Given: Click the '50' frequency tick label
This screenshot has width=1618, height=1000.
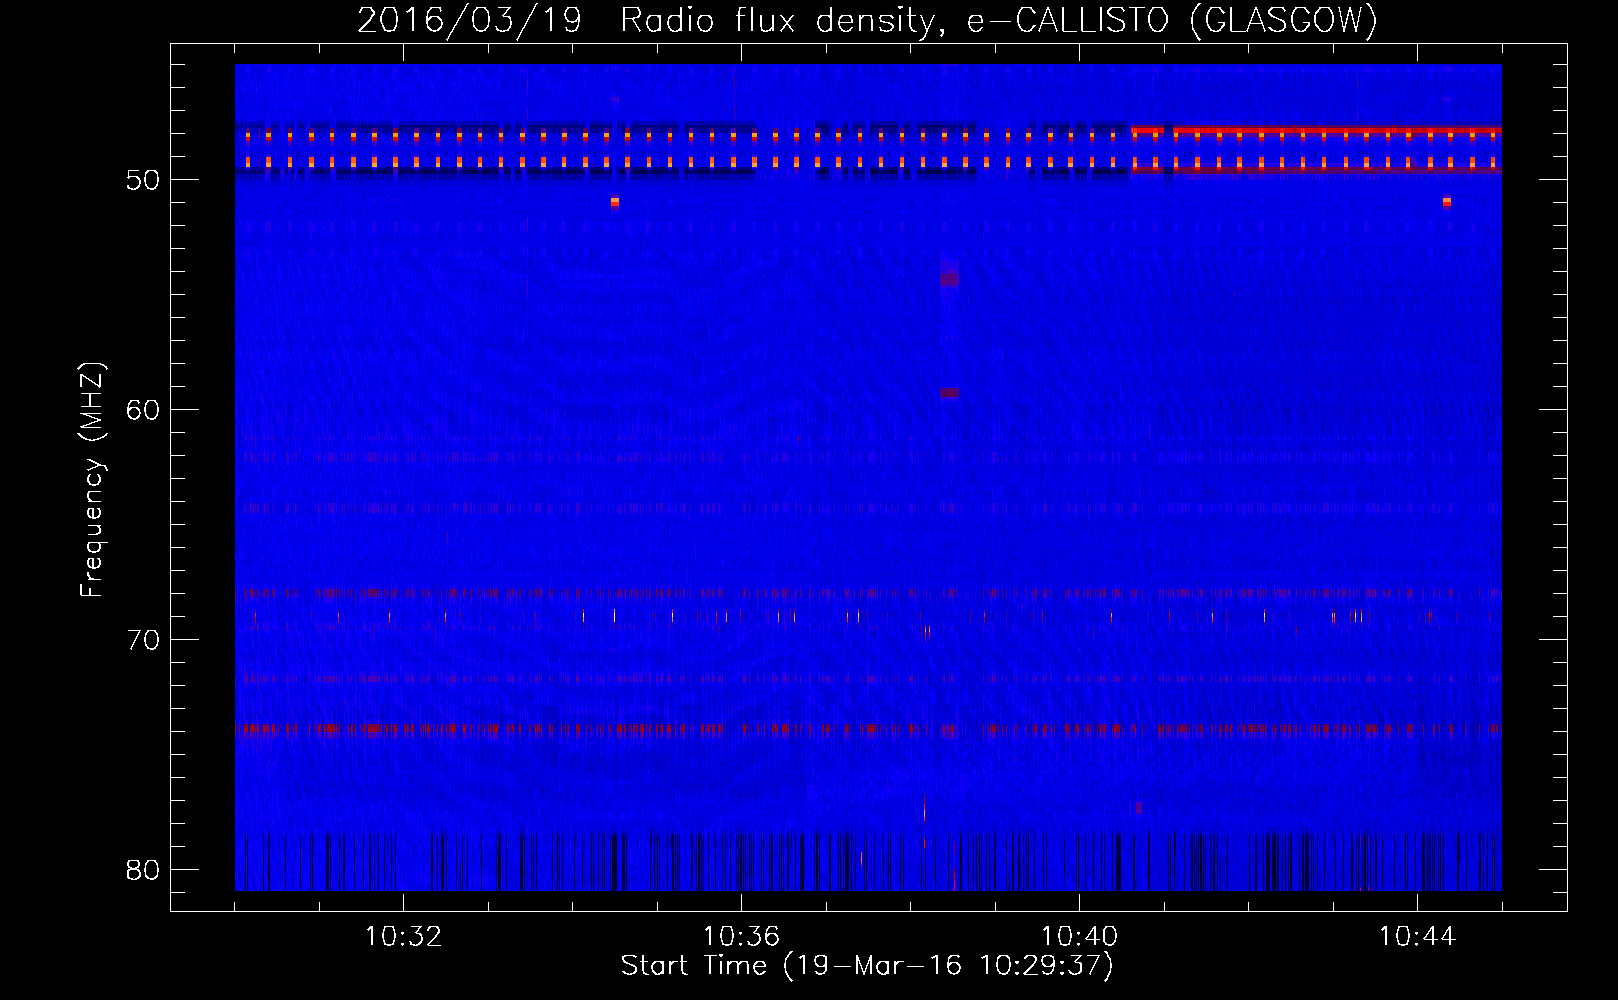Looking at the screenshot, I should tap(143, 180).
